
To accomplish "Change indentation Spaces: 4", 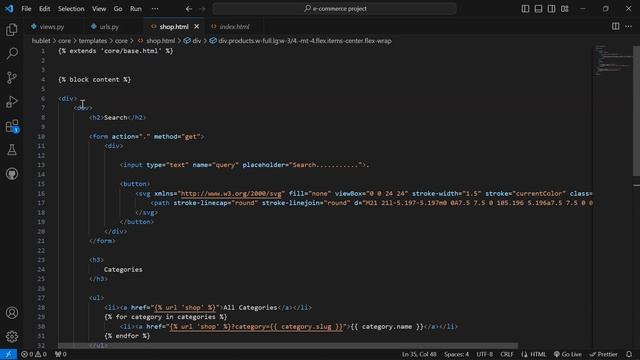I will point(456,354).
